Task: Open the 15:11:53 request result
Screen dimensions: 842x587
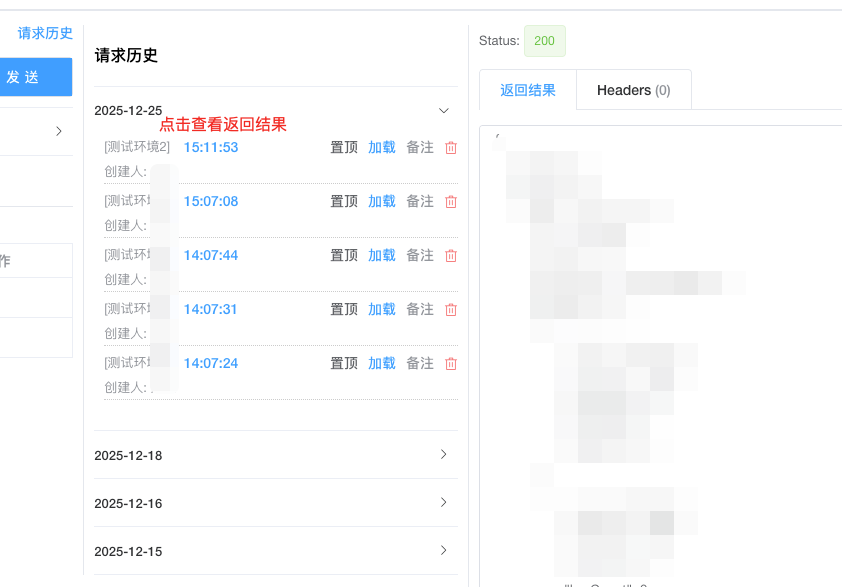Action: [x=211, y=148]
